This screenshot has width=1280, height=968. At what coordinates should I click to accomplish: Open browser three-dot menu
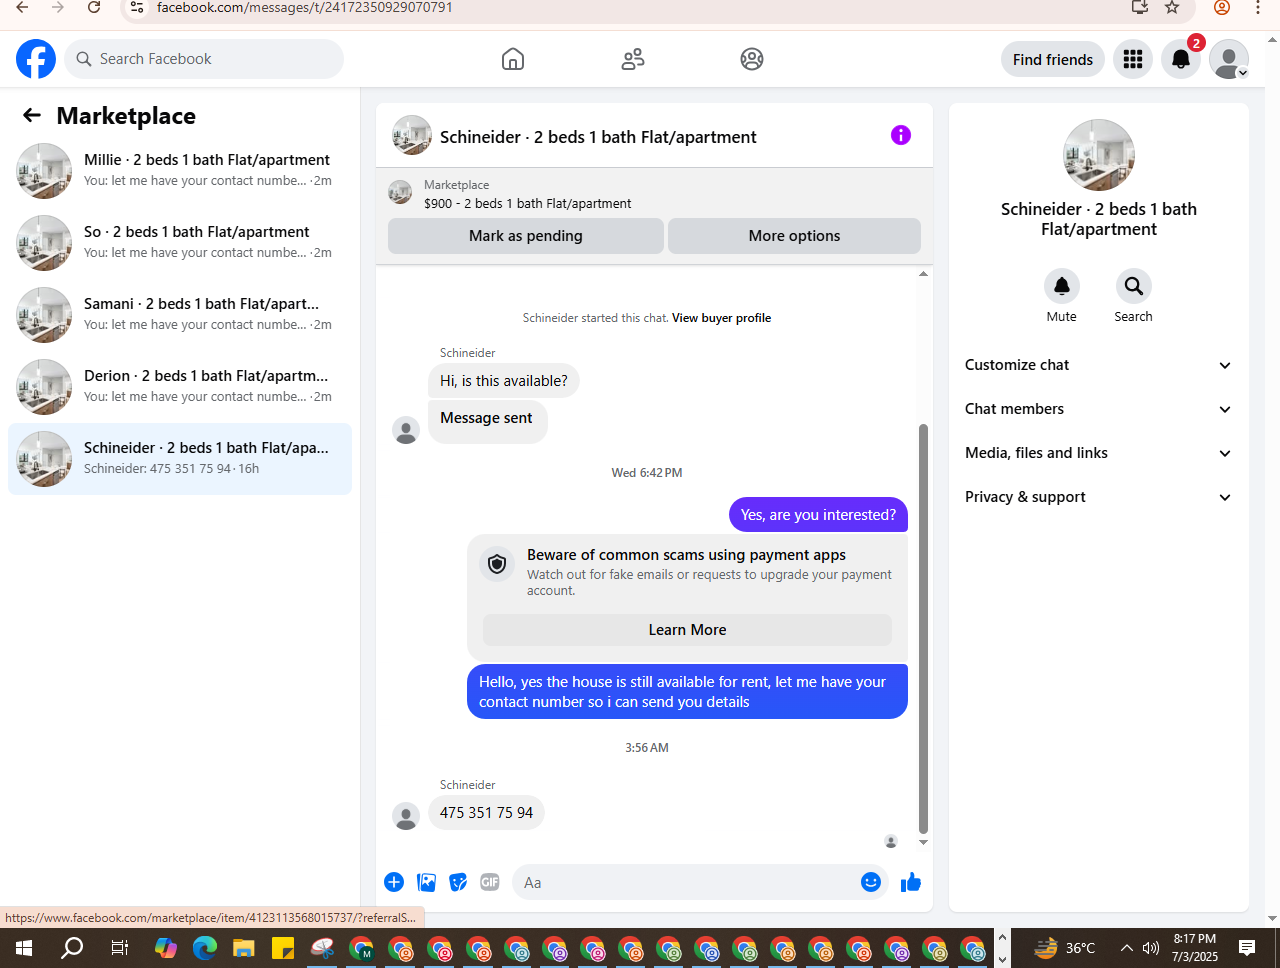[x=1258, y=7]
